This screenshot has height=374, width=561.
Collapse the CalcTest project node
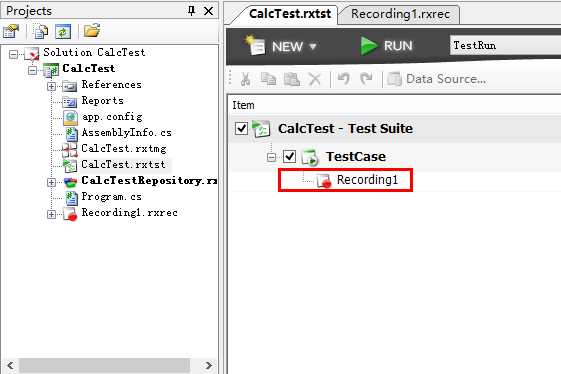(32, 70)
